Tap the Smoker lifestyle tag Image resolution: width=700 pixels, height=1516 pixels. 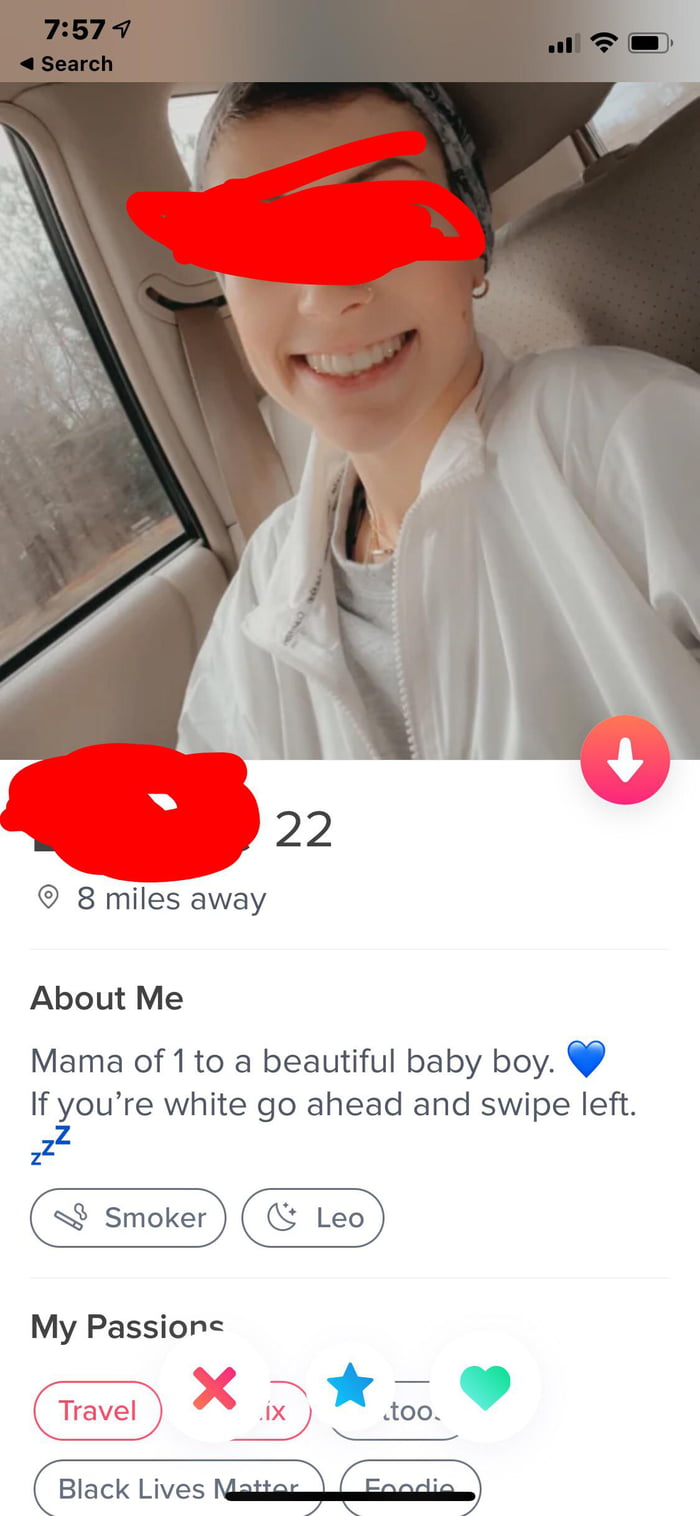click(x=128, y=1217)
